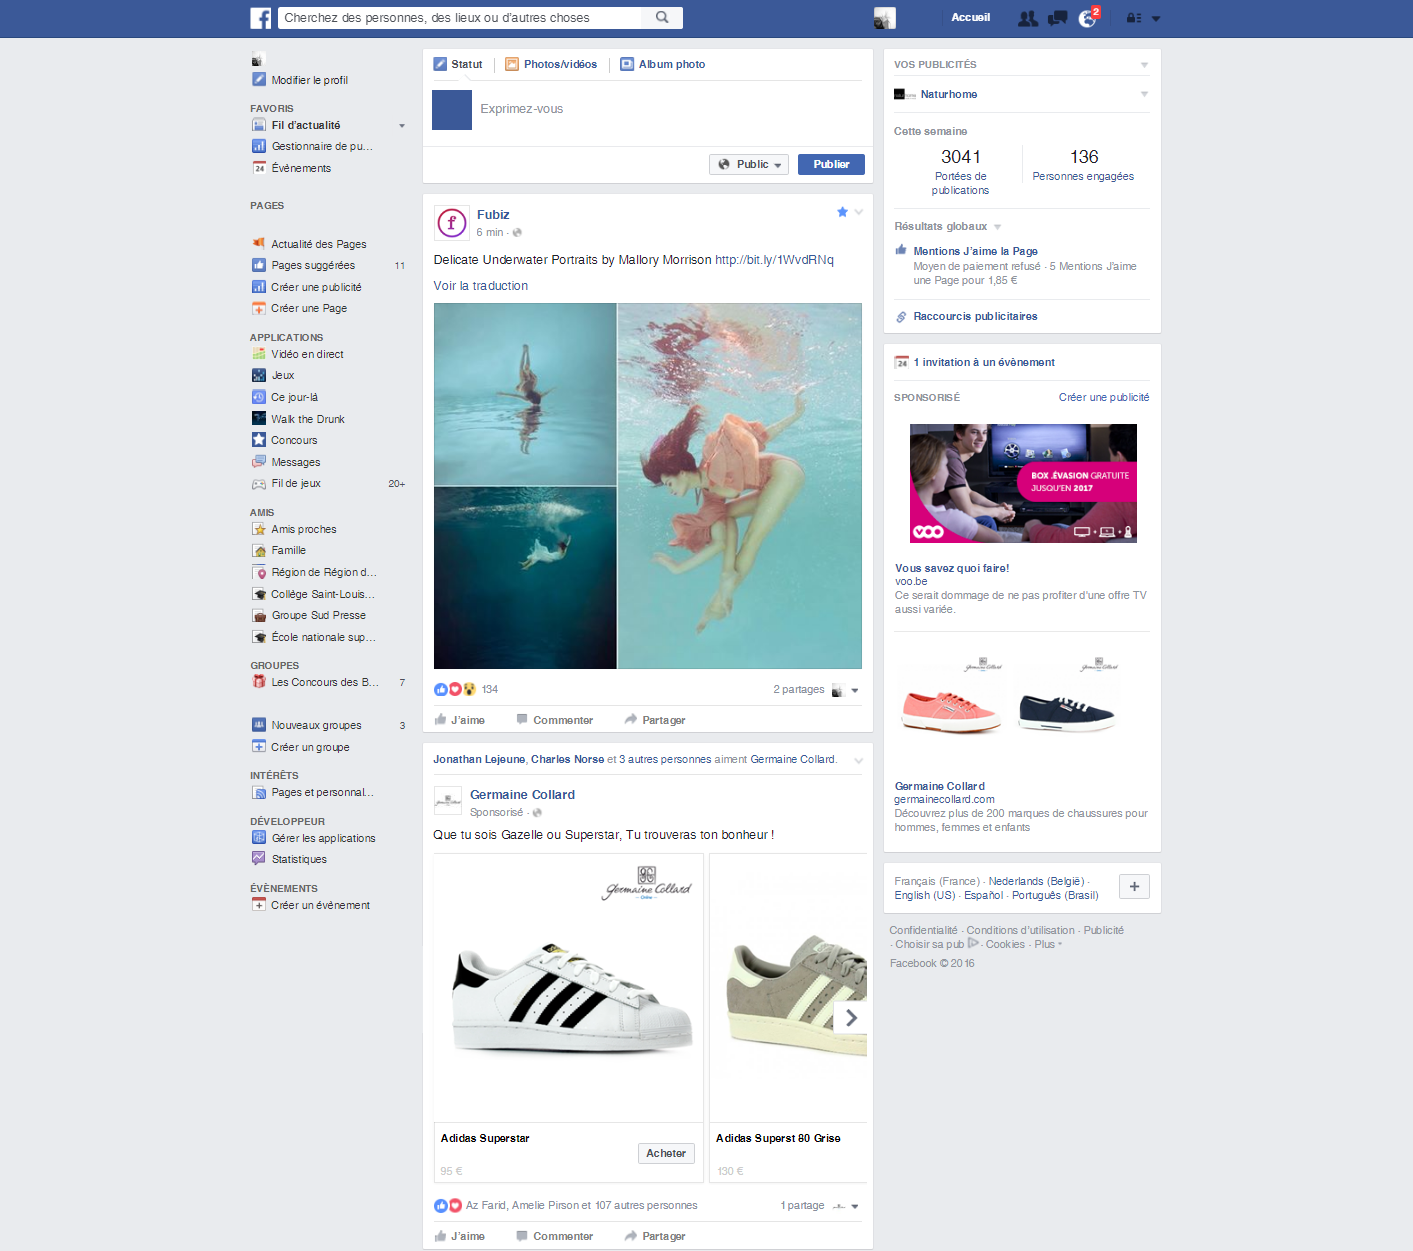Open the Public audience dropdown

749,164
